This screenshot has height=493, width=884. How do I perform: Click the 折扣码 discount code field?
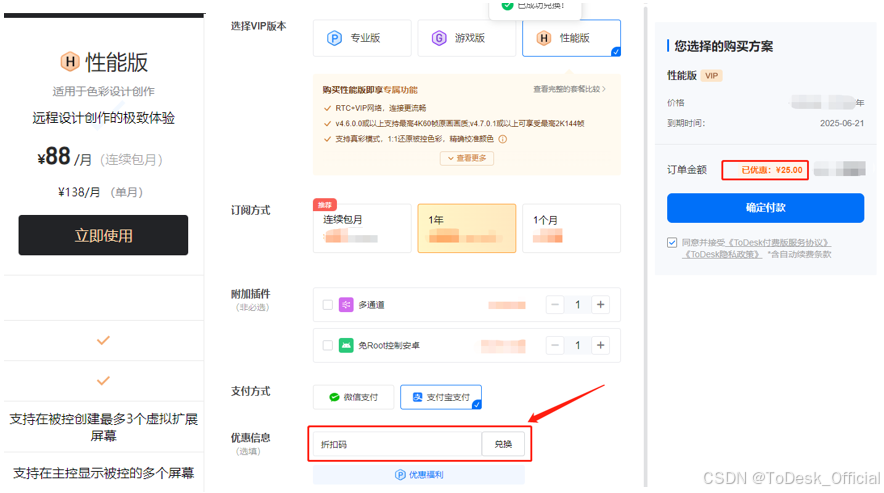coord(396,444)
